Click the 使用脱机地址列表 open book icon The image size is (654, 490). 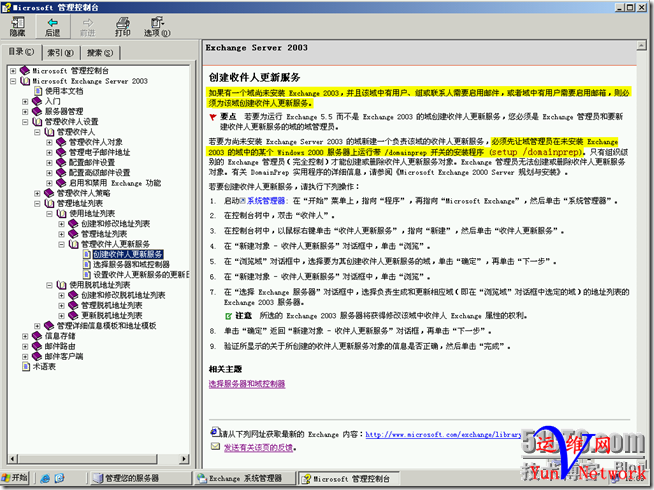click(x=61, y=285)
